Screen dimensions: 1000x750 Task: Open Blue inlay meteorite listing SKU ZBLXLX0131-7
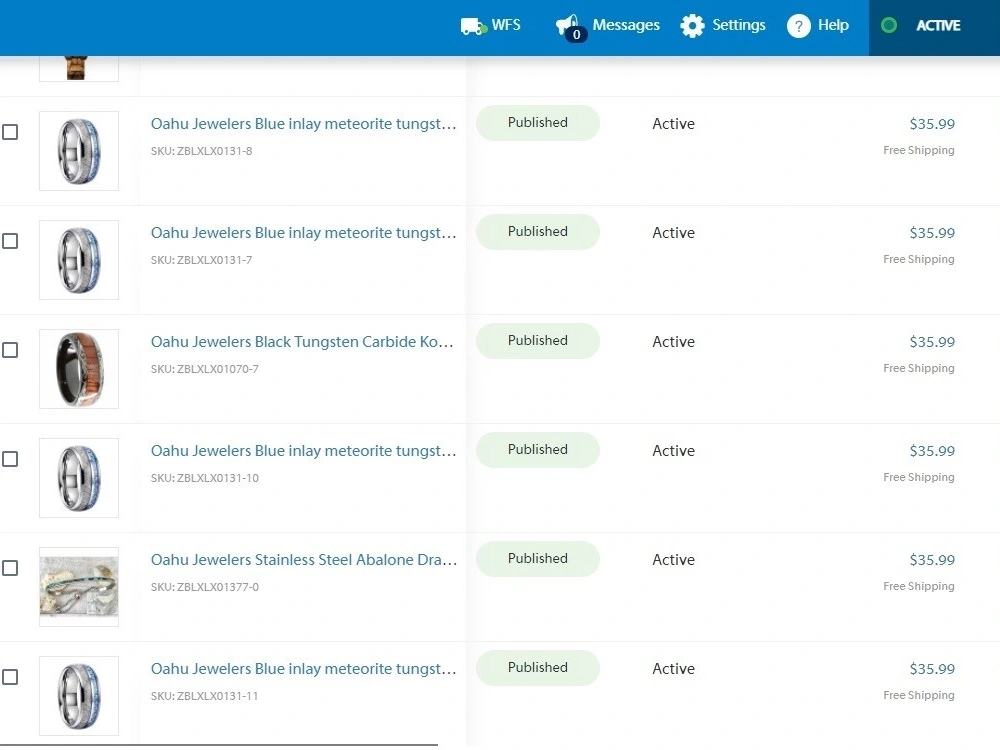[304, 233]
